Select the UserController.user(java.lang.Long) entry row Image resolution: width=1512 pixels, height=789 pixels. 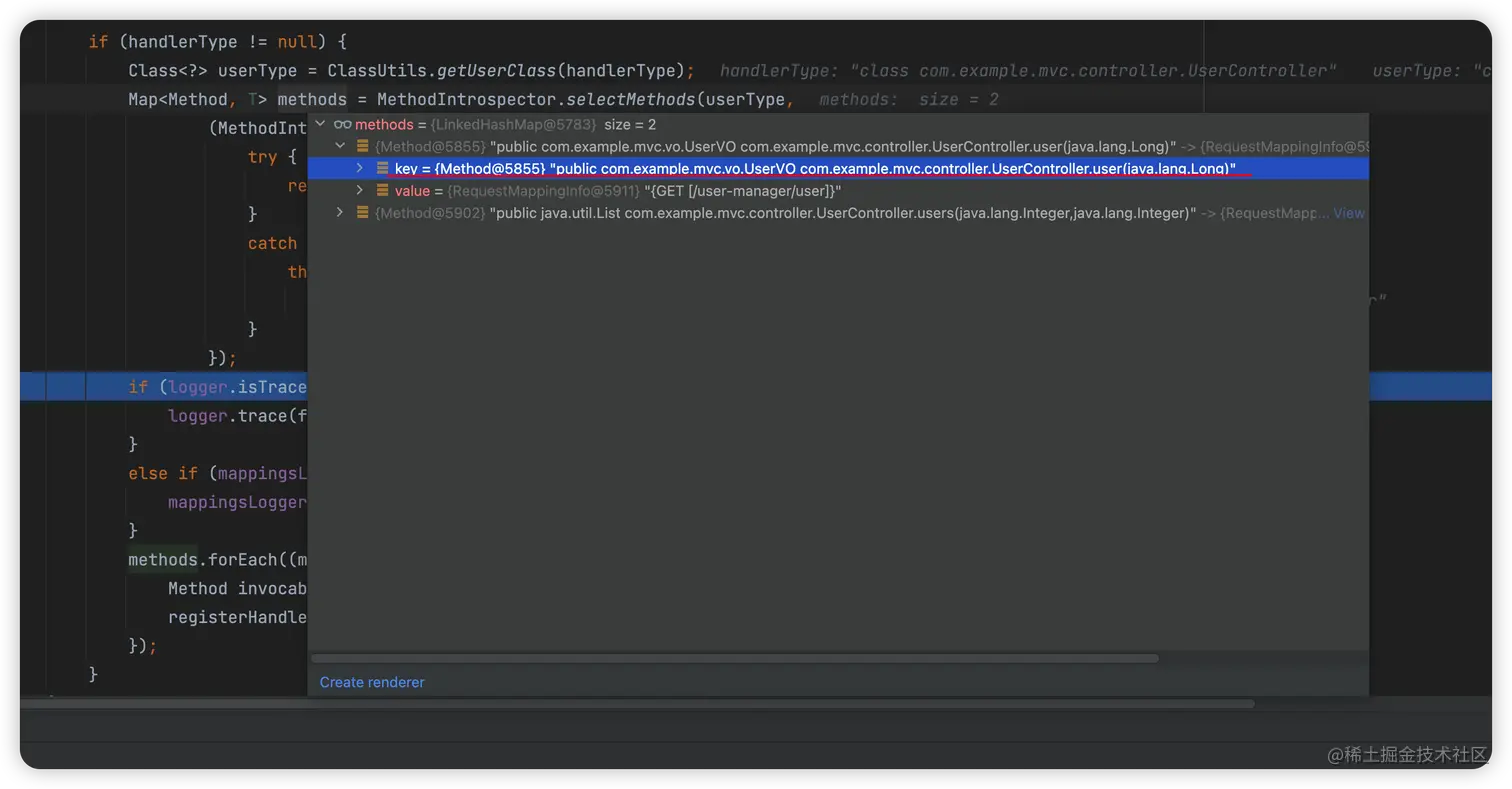pos(838,147)
